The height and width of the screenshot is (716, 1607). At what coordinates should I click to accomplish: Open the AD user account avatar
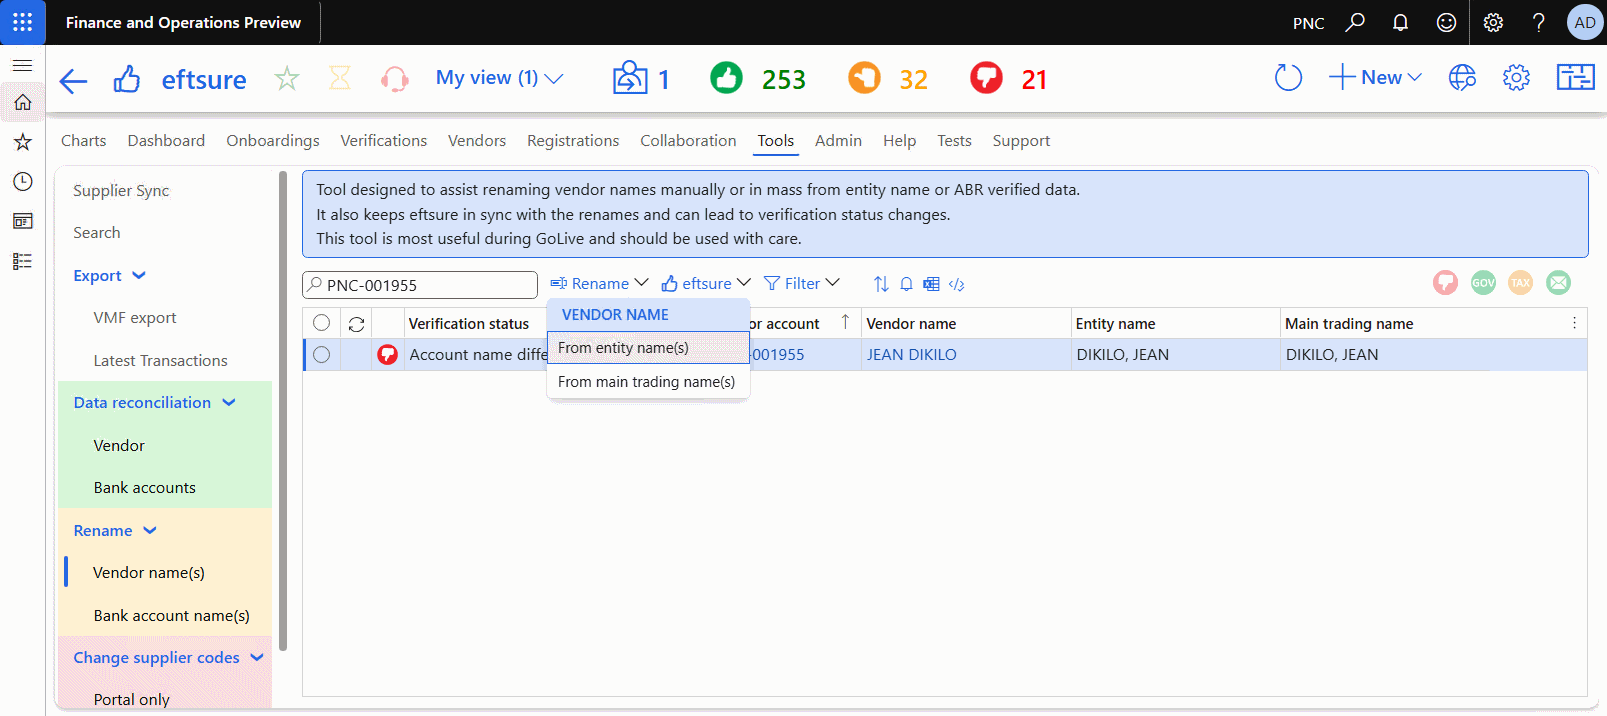click(1585, 22)
